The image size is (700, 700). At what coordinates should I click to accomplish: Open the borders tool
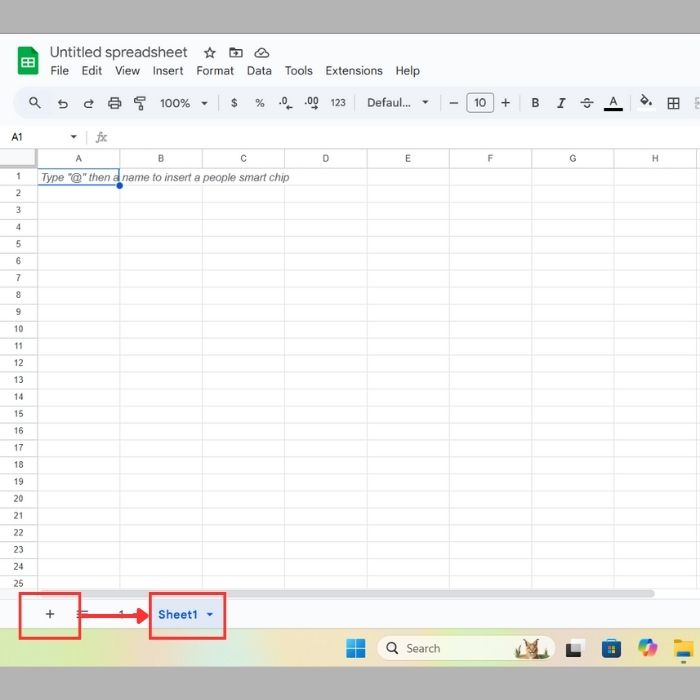(x=673, y=103)
